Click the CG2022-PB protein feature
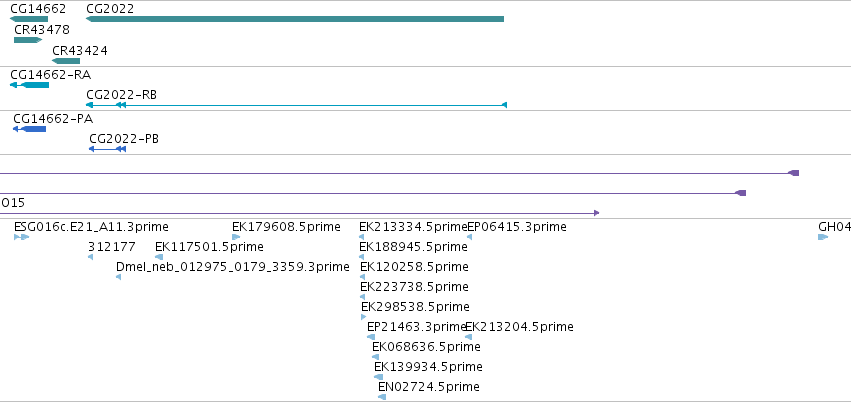Viewport: 851px width, 402px height. [x=107, y=149]
